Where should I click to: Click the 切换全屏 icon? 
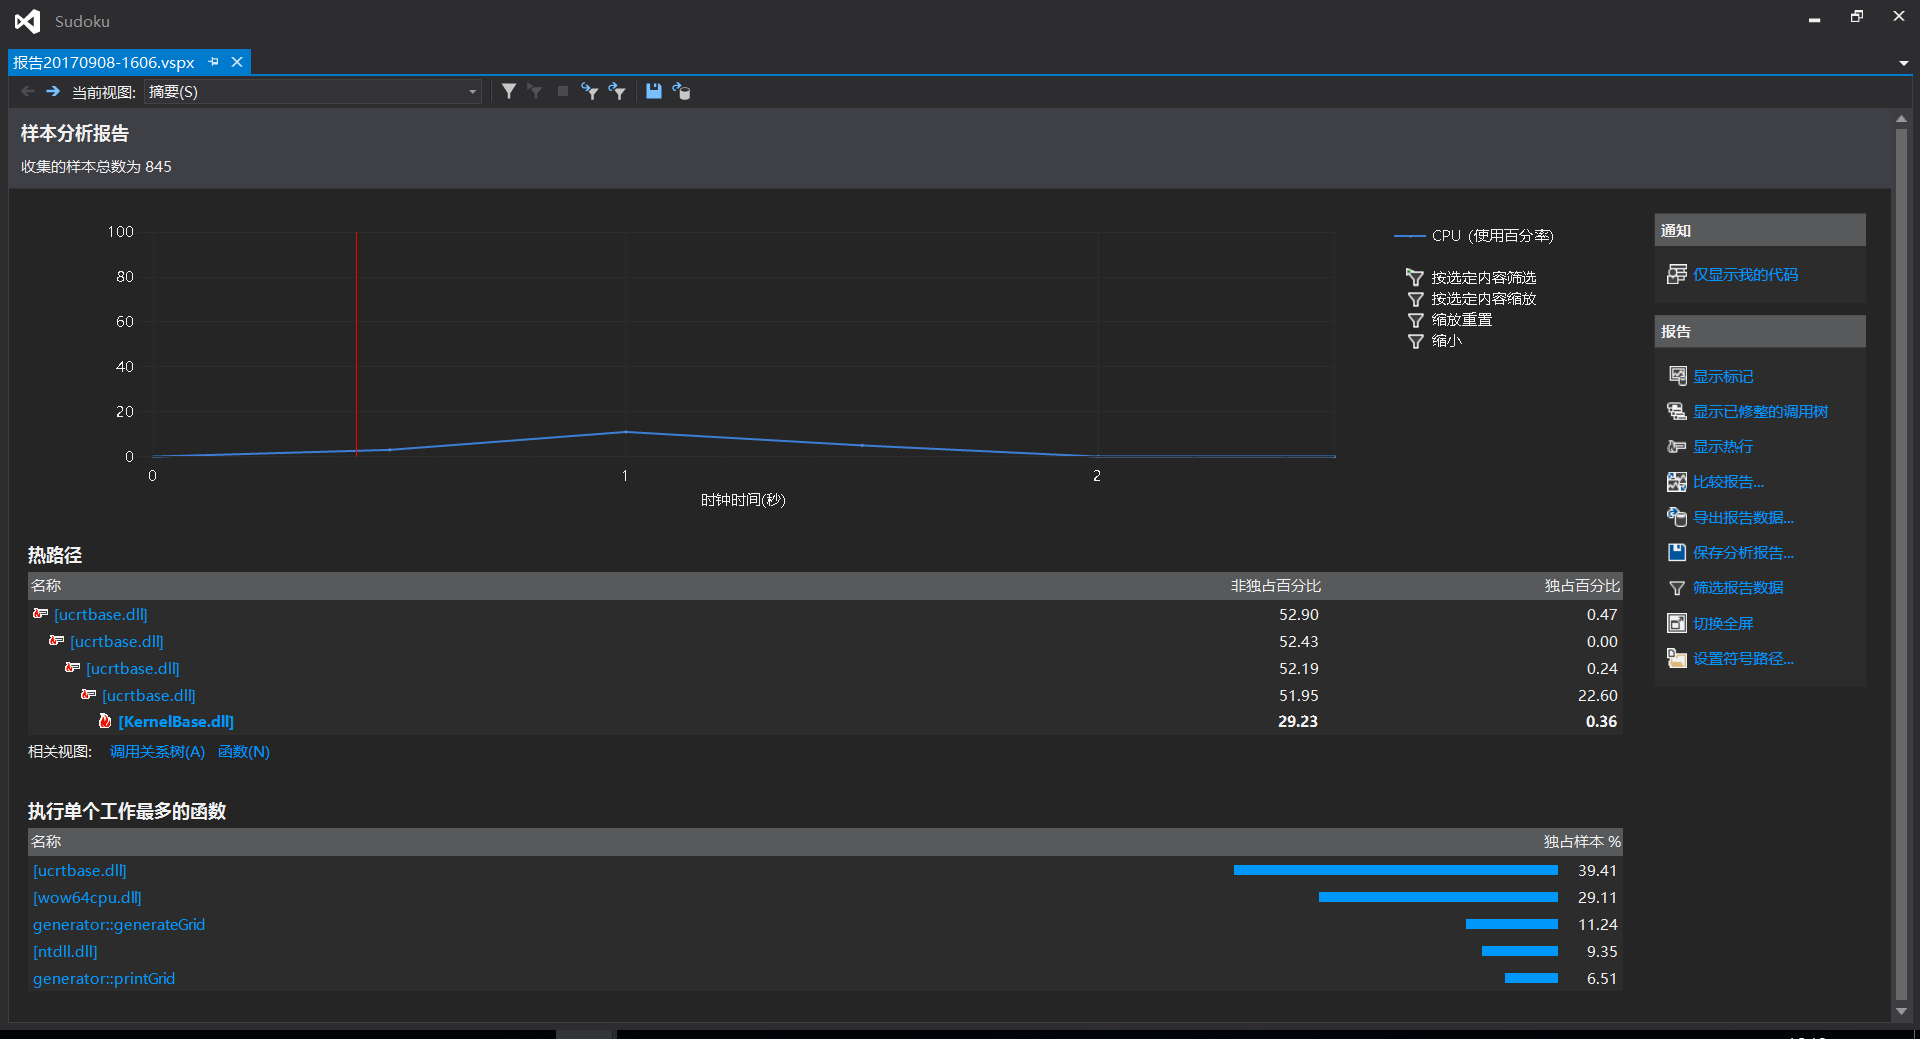tap(1677, 623)
